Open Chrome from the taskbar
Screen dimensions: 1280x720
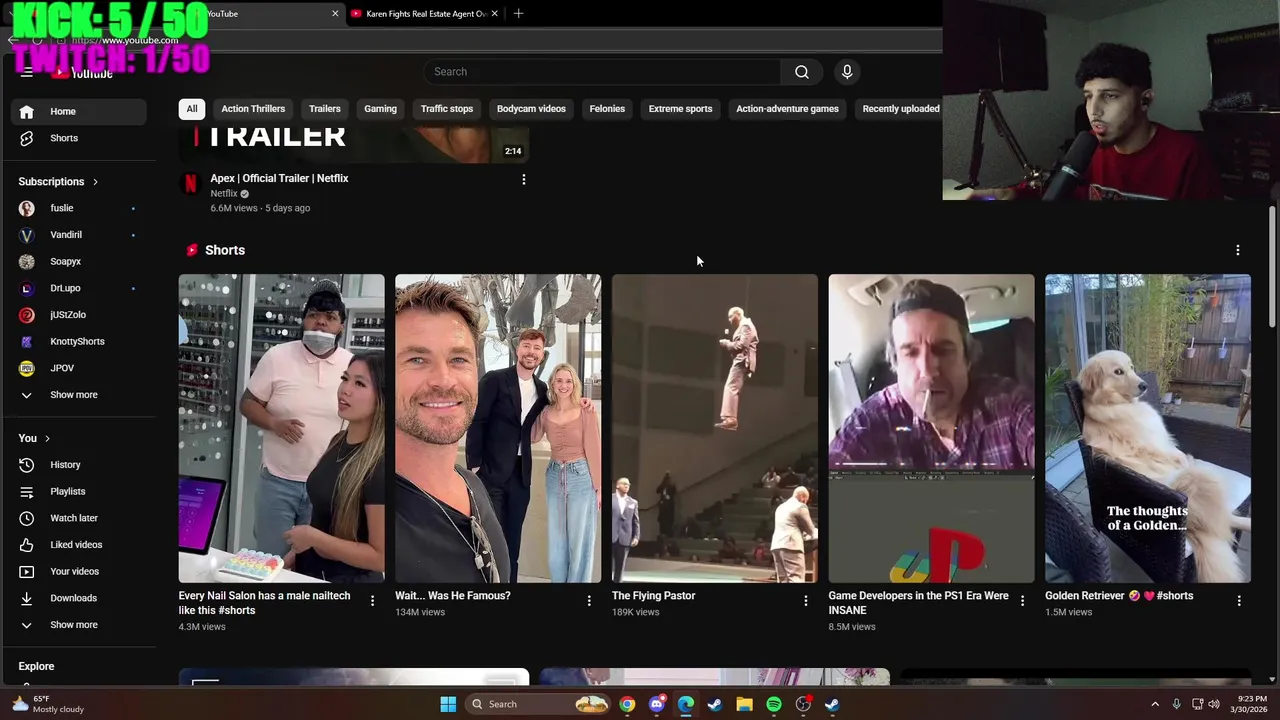(x=627, y=704)
